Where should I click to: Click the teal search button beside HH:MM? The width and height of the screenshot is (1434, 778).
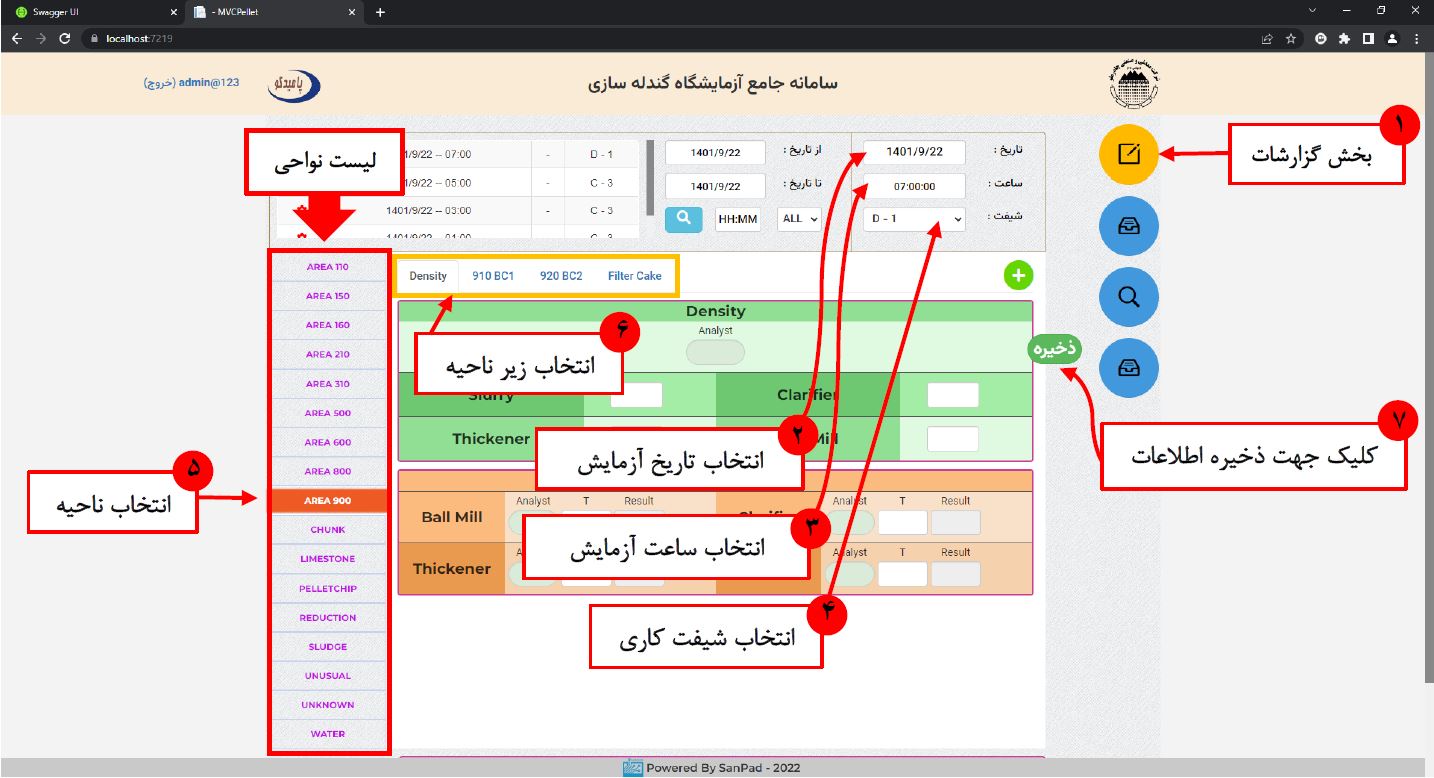pyautogui.click(x=684, y=219)
